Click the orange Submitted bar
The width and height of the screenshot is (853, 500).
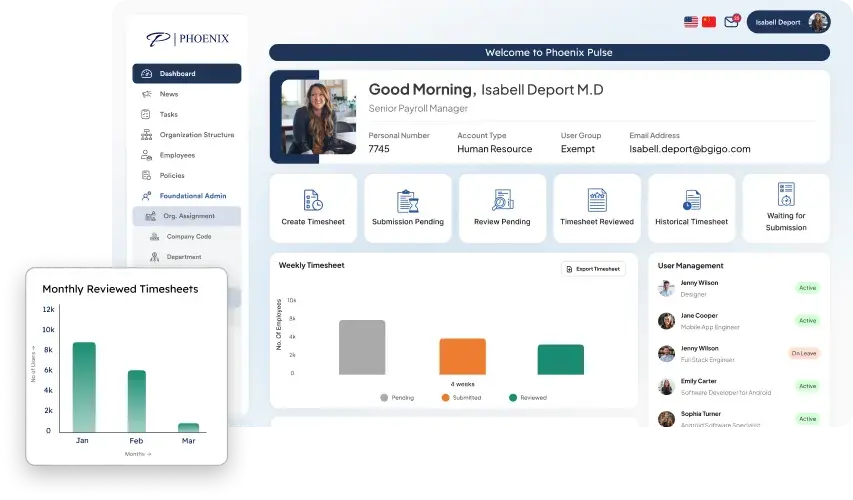pyautogui.click(x=462, y=356)
